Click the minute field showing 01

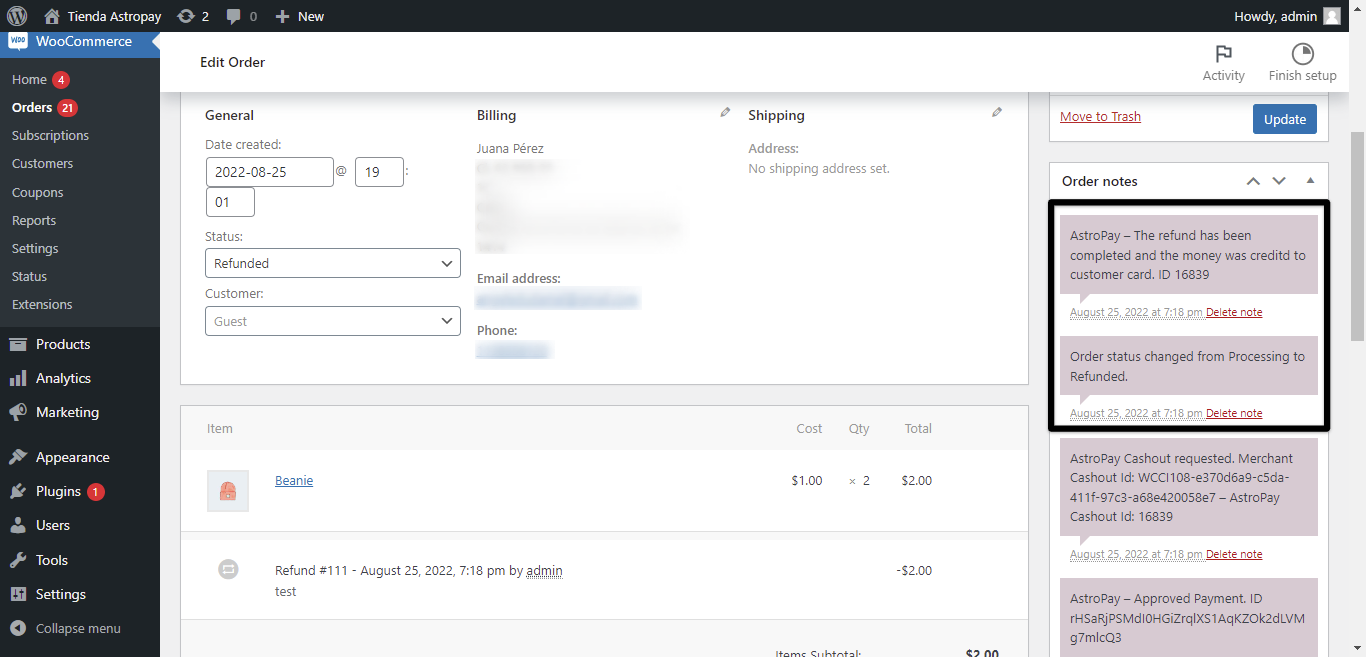point(230,202)
